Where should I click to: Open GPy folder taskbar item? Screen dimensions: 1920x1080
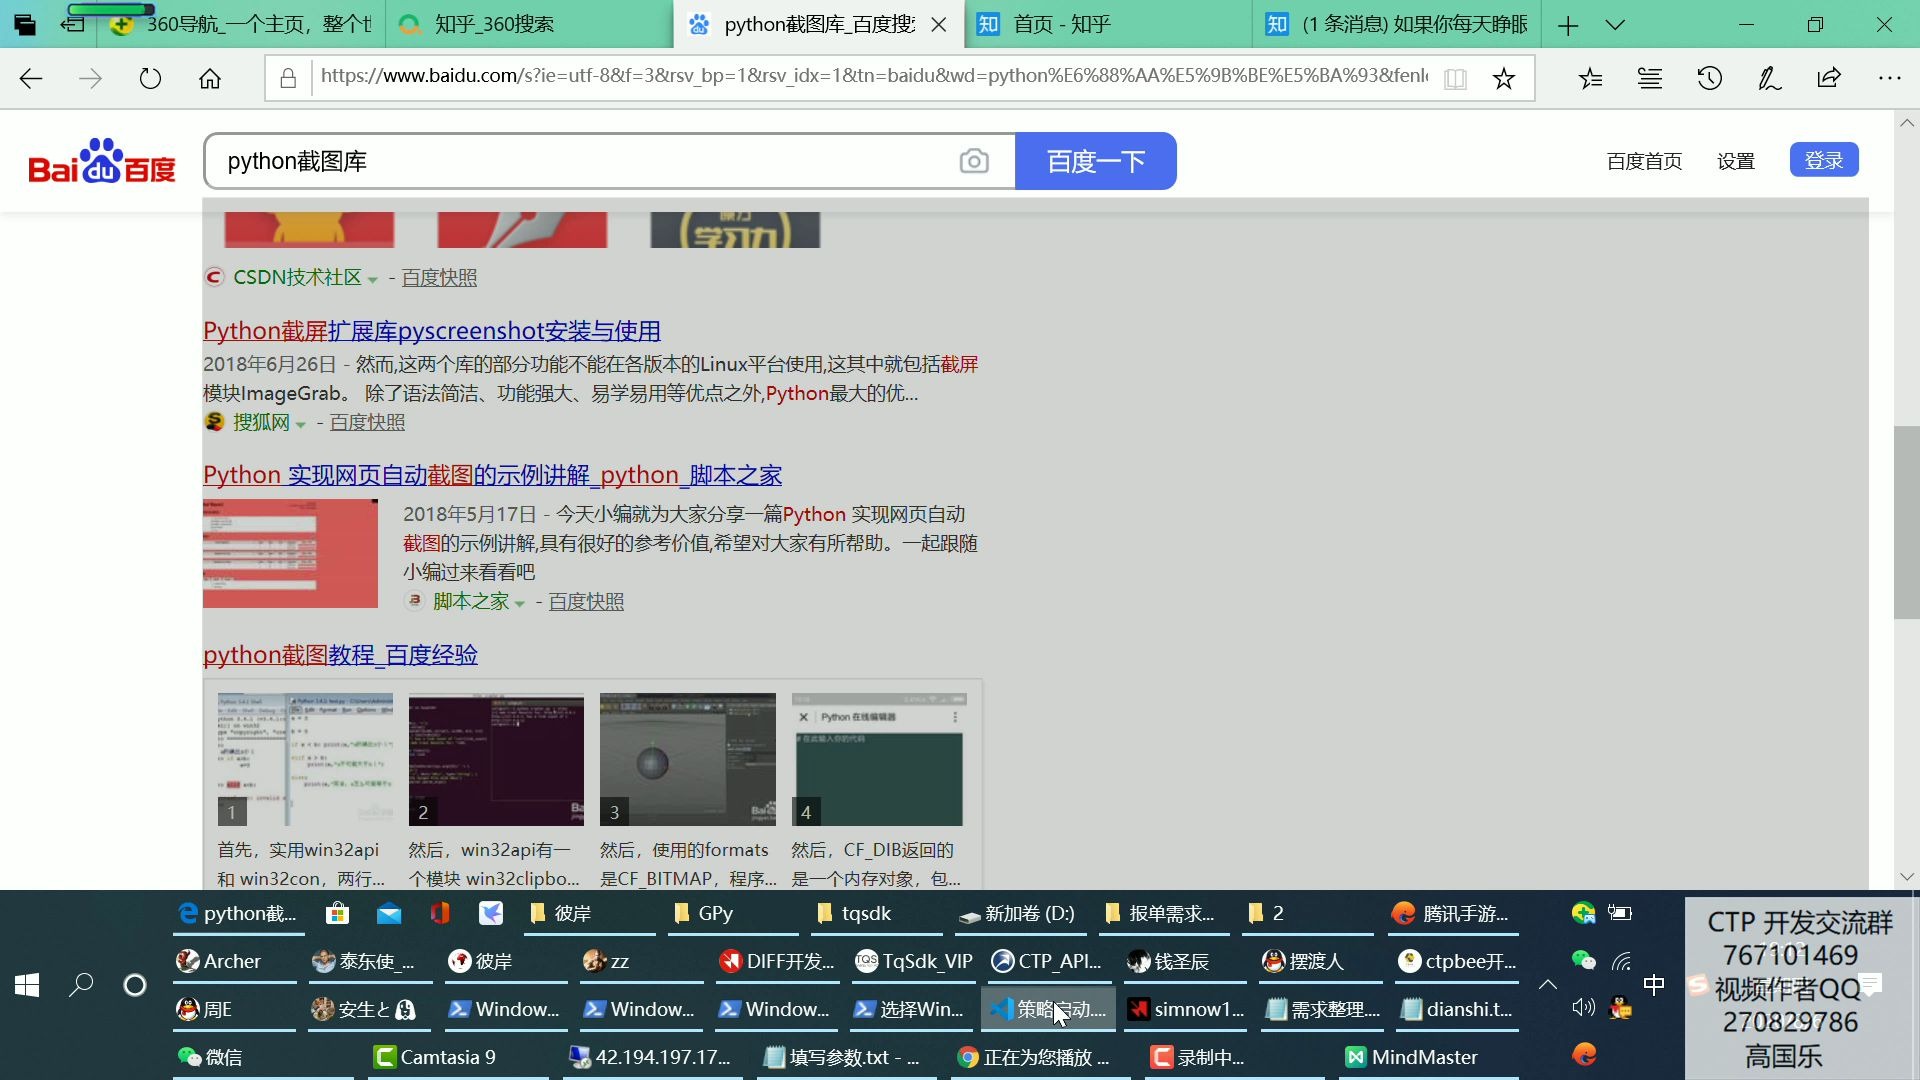coord(735,913)
